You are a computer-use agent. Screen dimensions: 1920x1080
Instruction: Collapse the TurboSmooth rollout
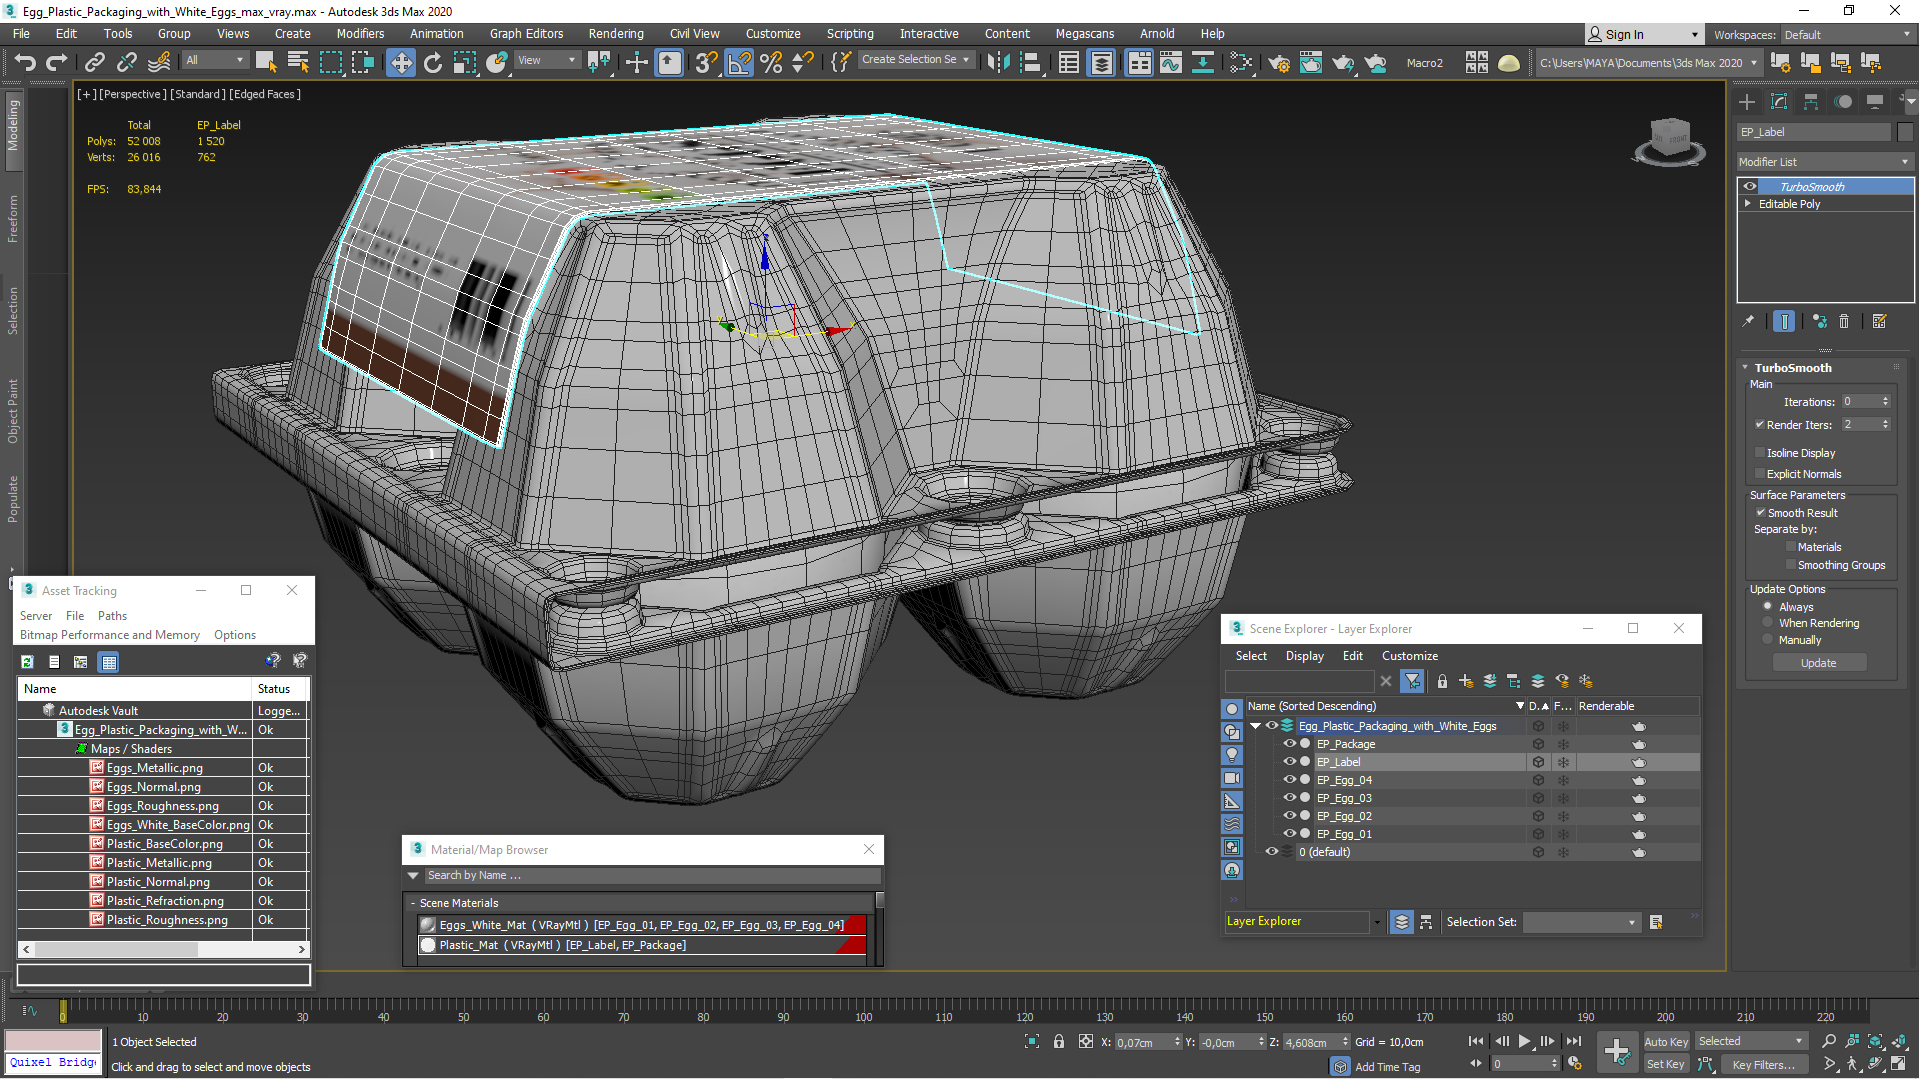point(1745,368)
